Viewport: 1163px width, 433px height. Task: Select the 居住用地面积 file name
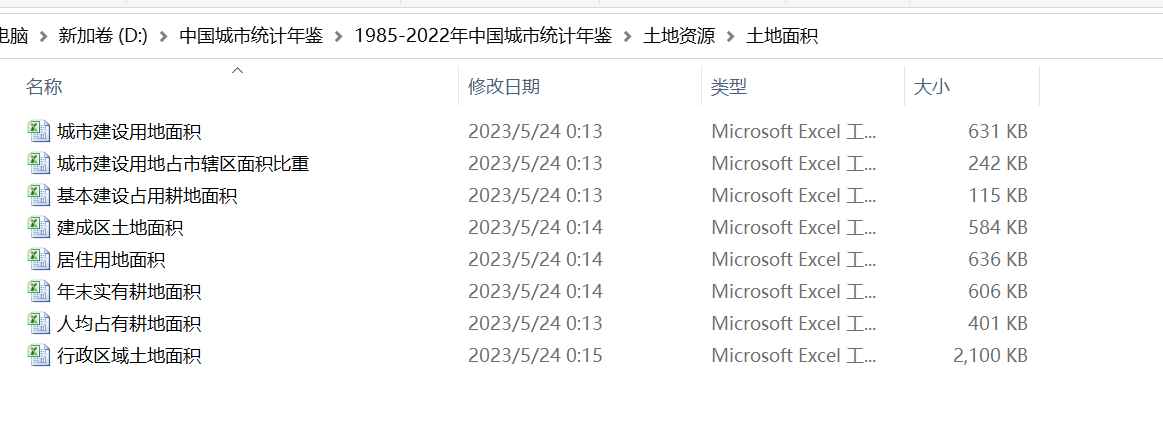(111, 259)
